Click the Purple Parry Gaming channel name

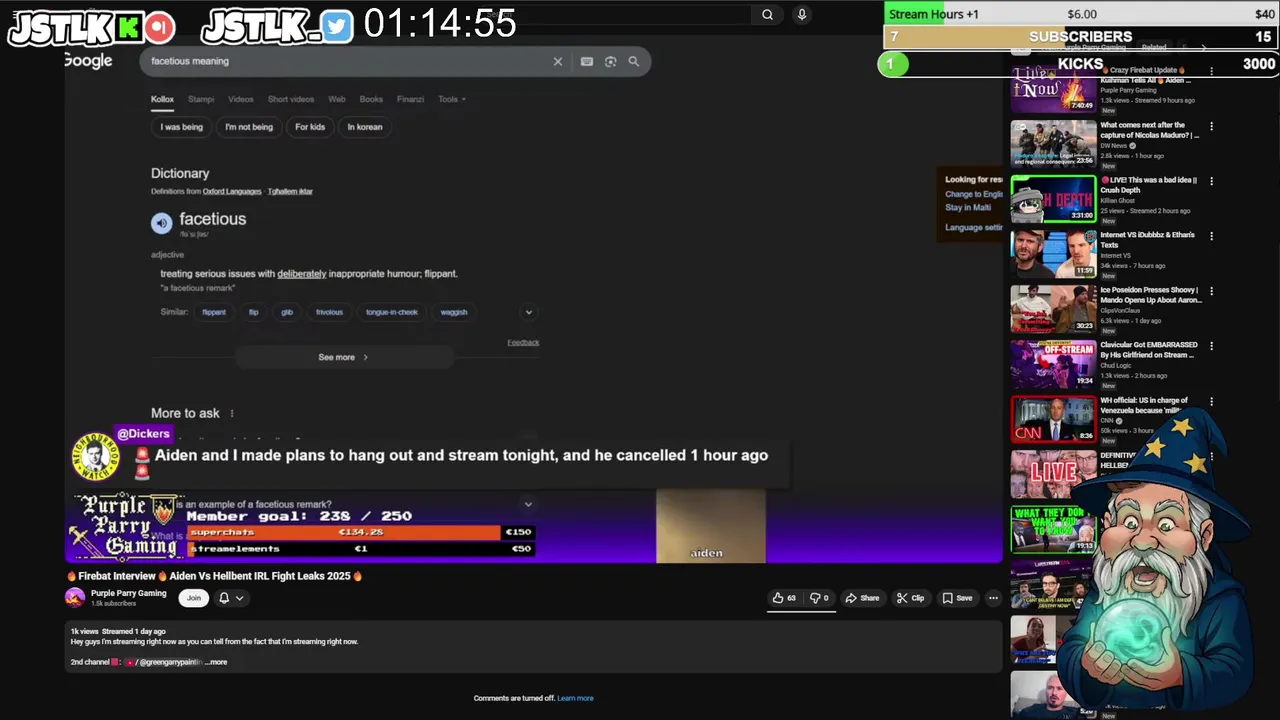coord(128,593)
